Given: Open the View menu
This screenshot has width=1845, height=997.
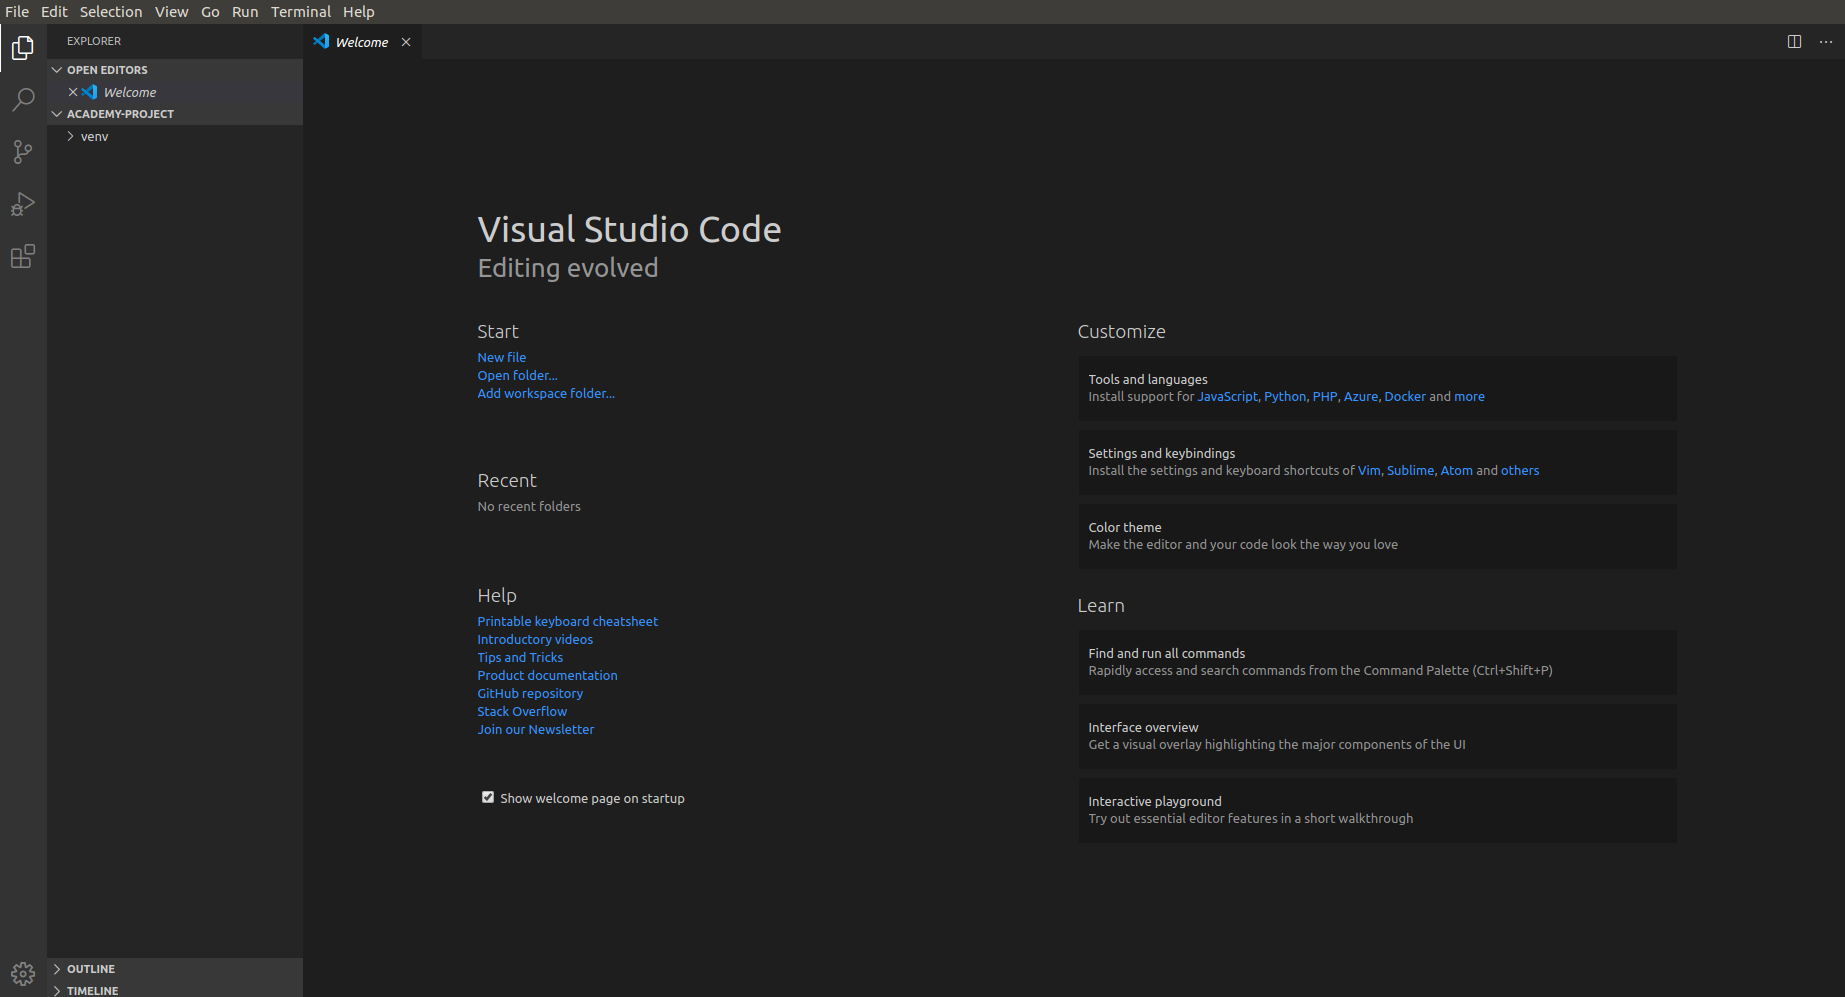Looking at the screenshot, I should [171, 12].
